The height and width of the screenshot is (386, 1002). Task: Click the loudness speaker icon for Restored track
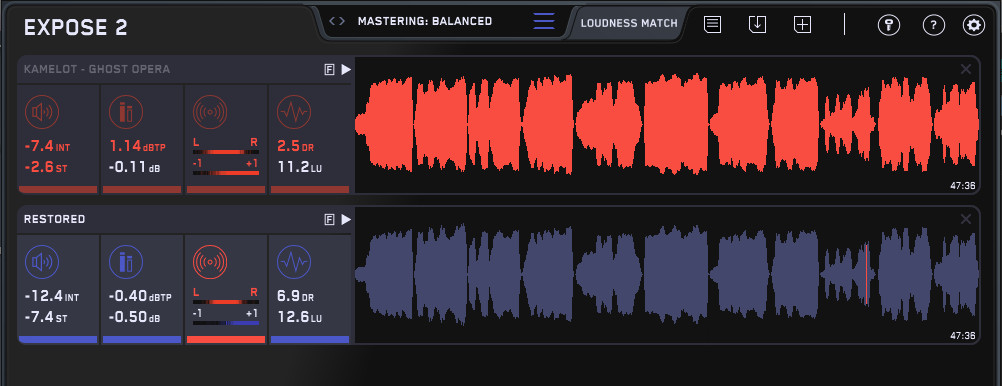[42, 262]
